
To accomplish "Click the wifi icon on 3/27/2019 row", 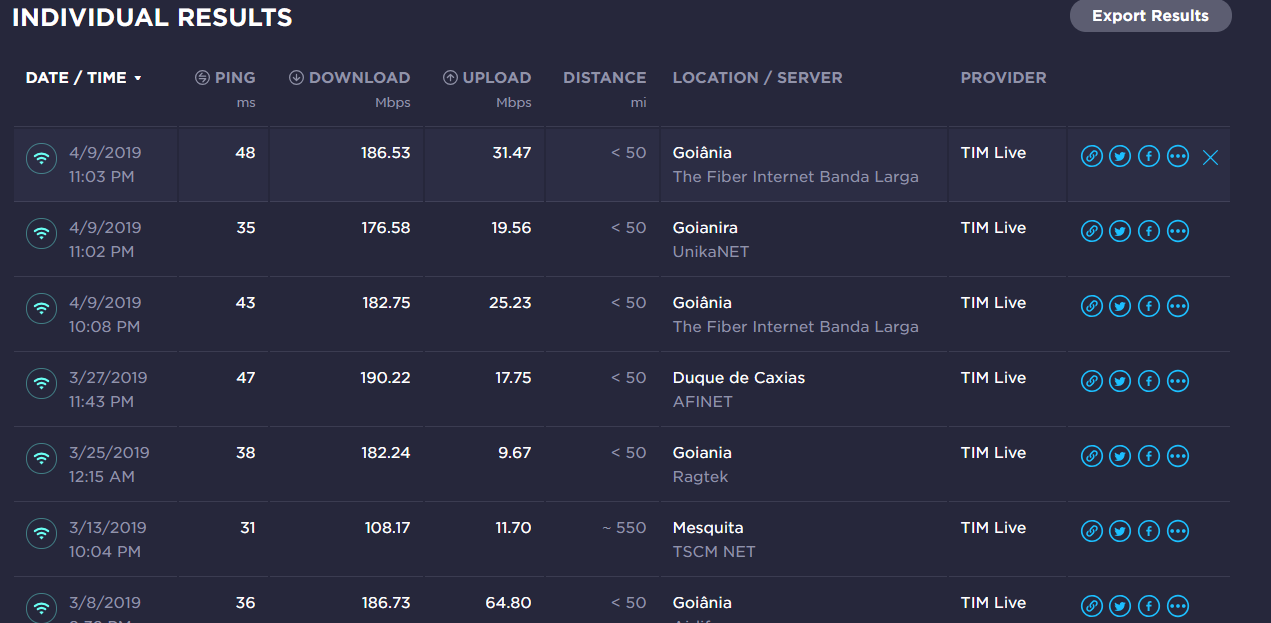I will pyautogui.click(x=41, y=383).
